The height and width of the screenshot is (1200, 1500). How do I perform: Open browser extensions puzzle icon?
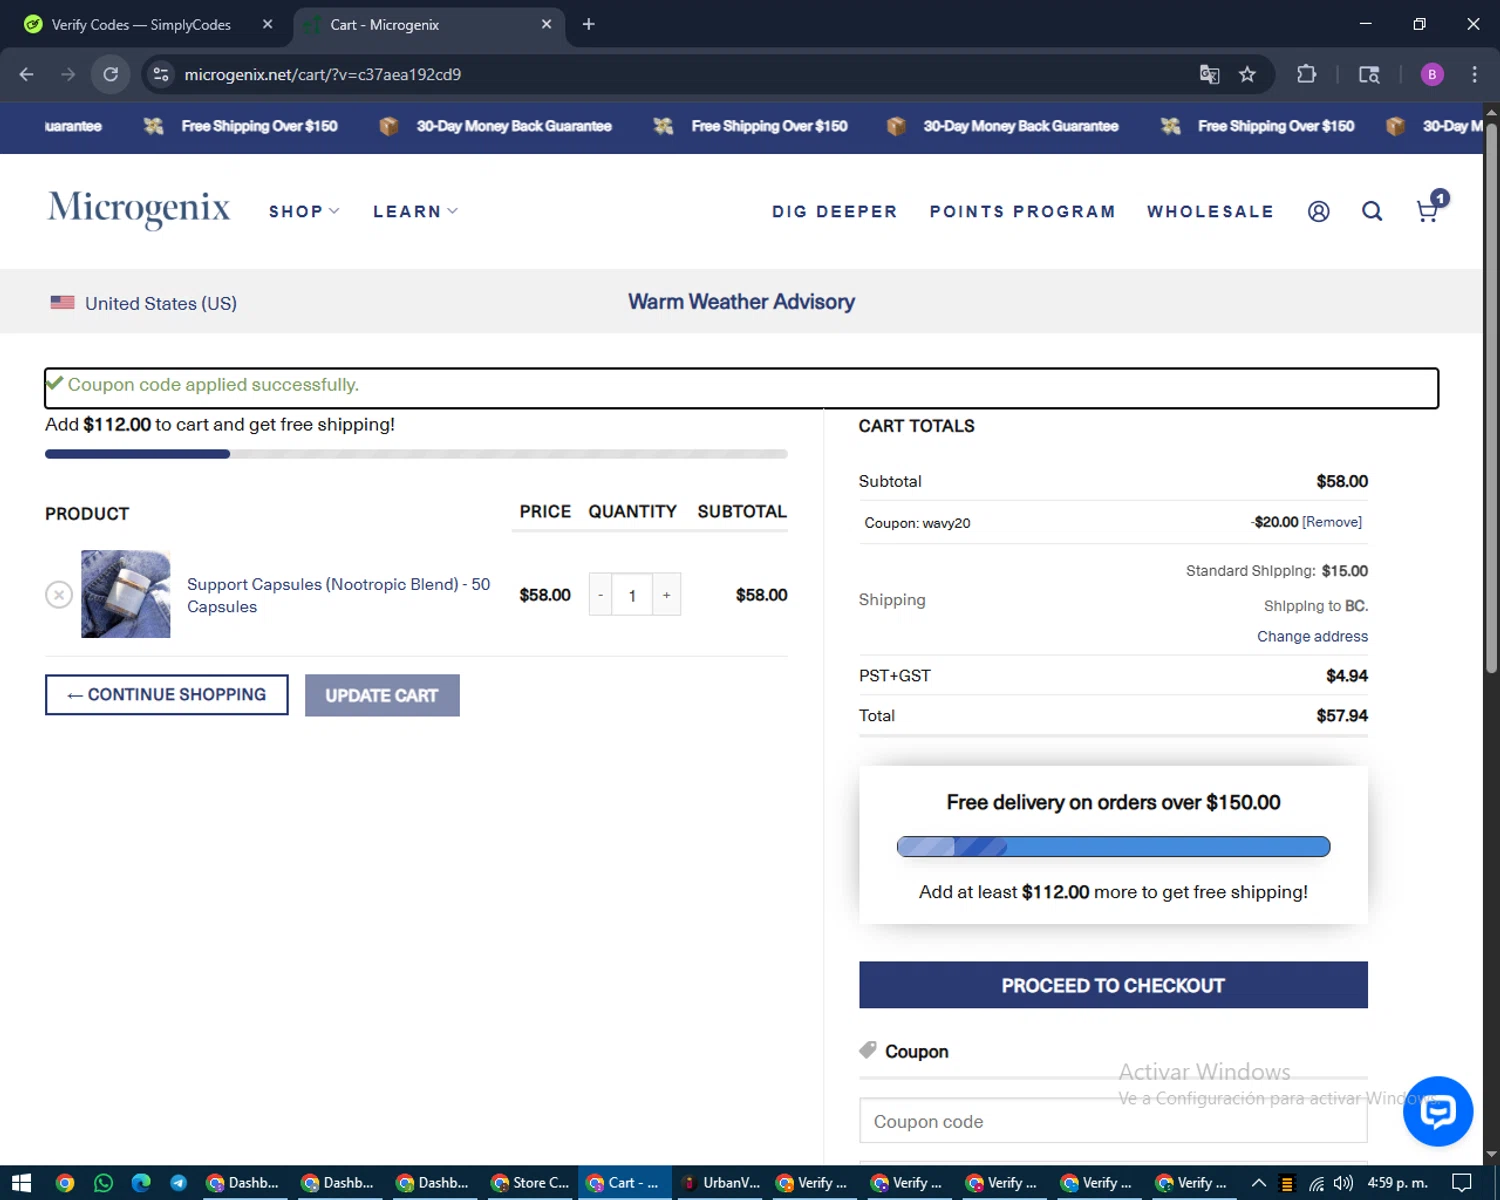[1306, 74]
